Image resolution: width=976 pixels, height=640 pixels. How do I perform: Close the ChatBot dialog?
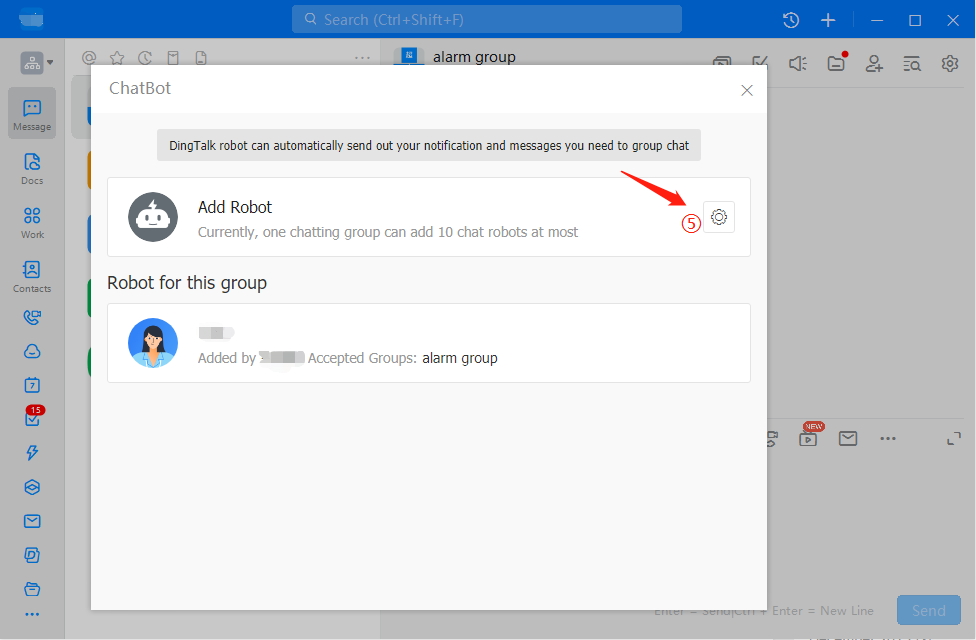point(746,90)
